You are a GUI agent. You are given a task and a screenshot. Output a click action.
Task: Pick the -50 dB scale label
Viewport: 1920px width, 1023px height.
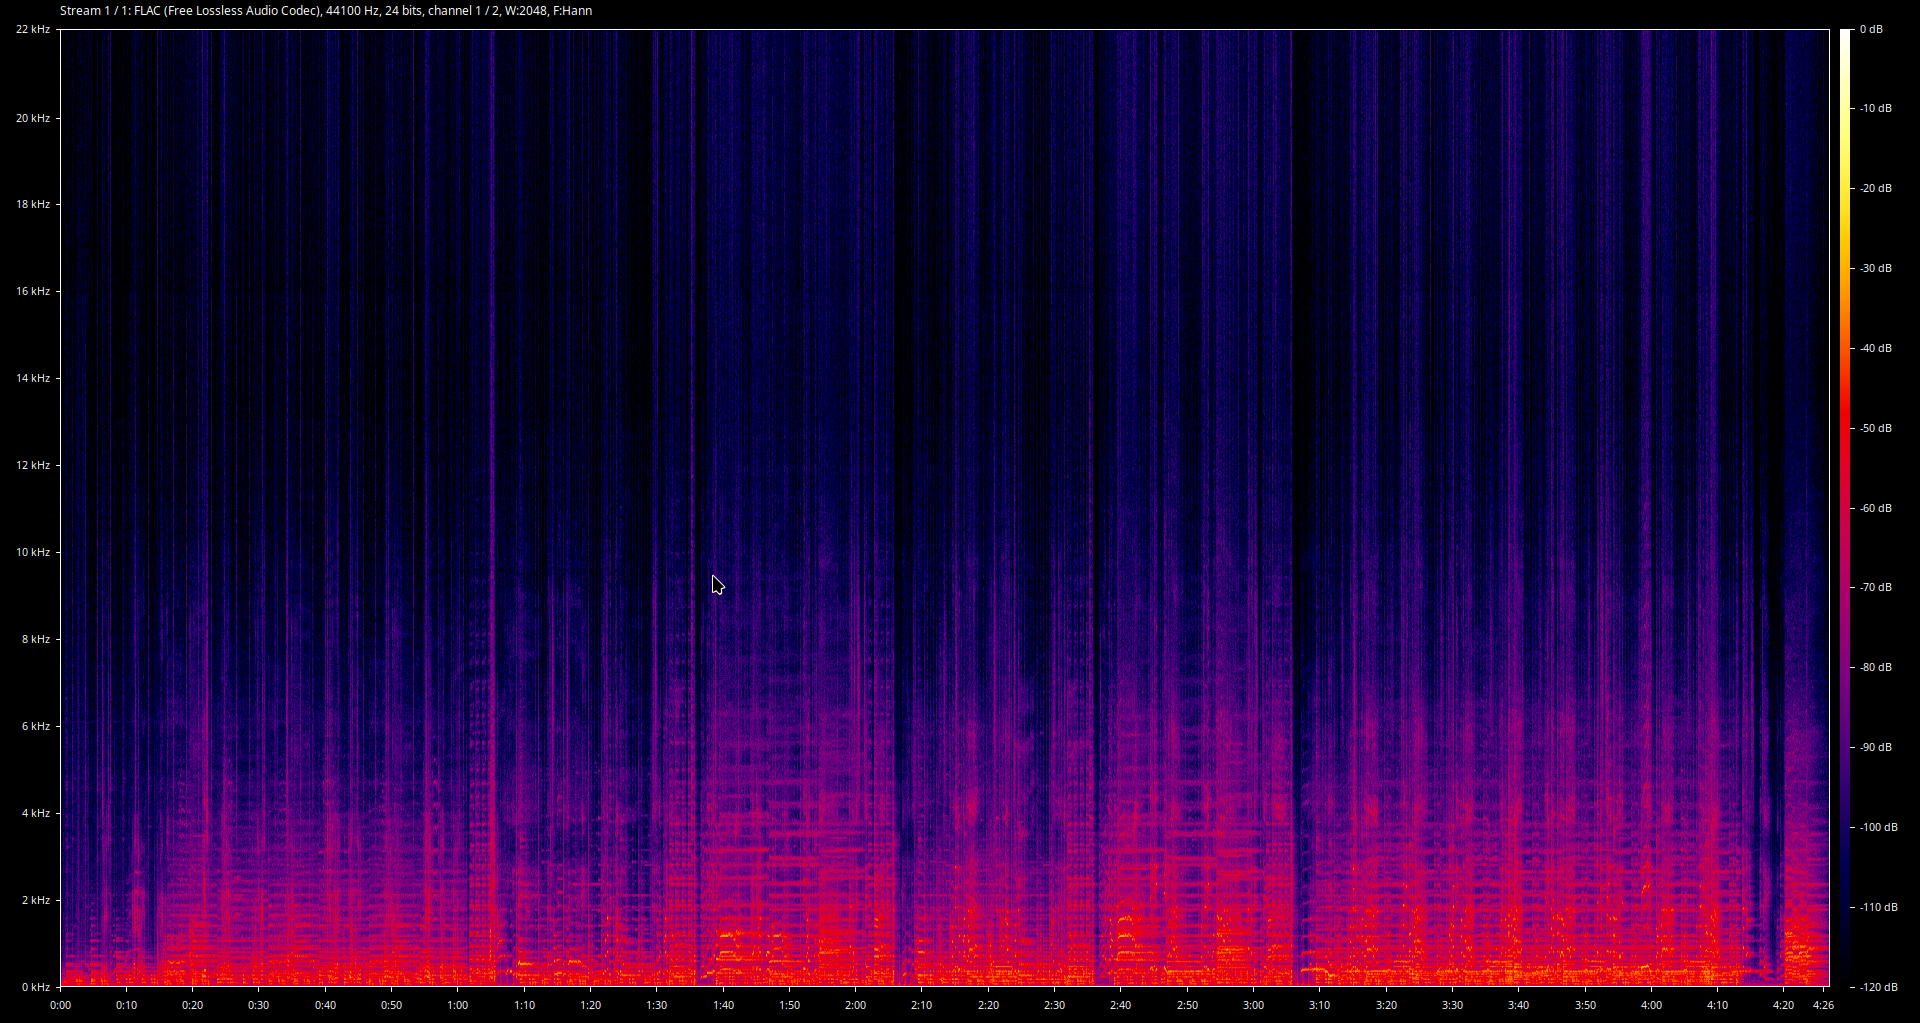[x=1876, y=428]
